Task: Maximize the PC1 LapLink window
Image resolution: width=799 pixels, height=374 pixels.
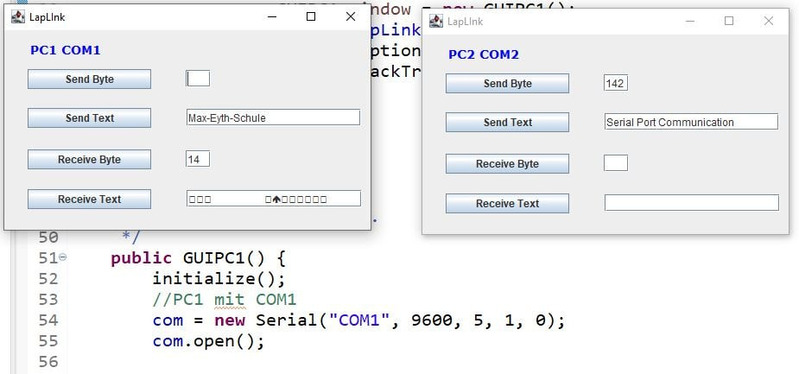Action: pos(311,17)
